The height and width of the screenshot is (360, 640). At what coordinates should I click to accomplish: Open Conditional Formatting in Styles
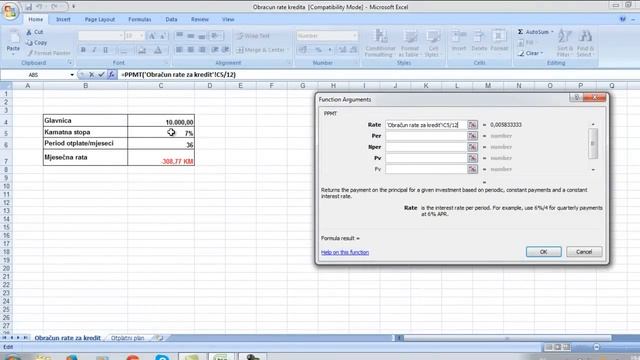point(380,43)
